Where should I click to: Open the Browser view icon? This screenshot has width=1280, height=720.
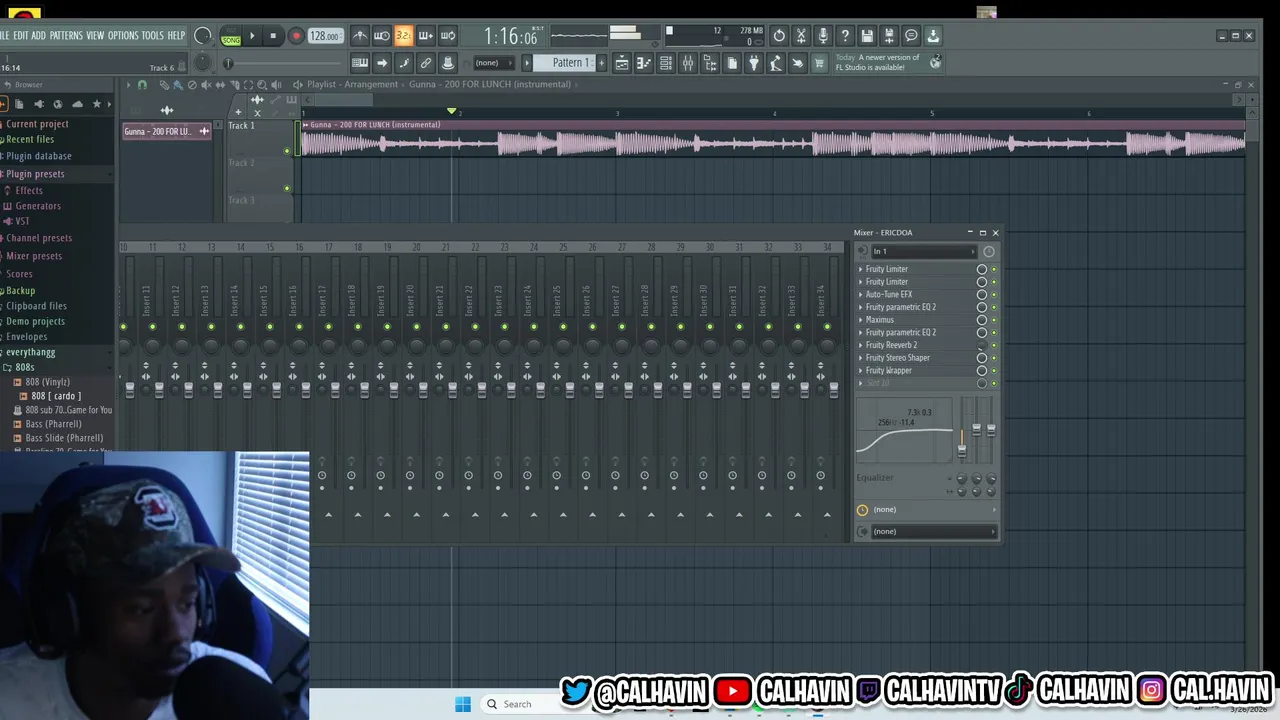click(x=709, y=63)
